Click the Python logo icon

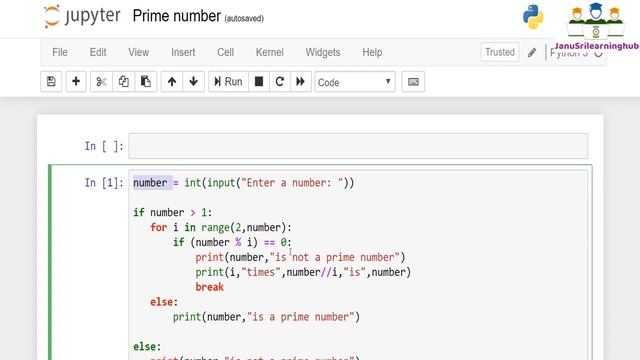(x=533, y=17)
